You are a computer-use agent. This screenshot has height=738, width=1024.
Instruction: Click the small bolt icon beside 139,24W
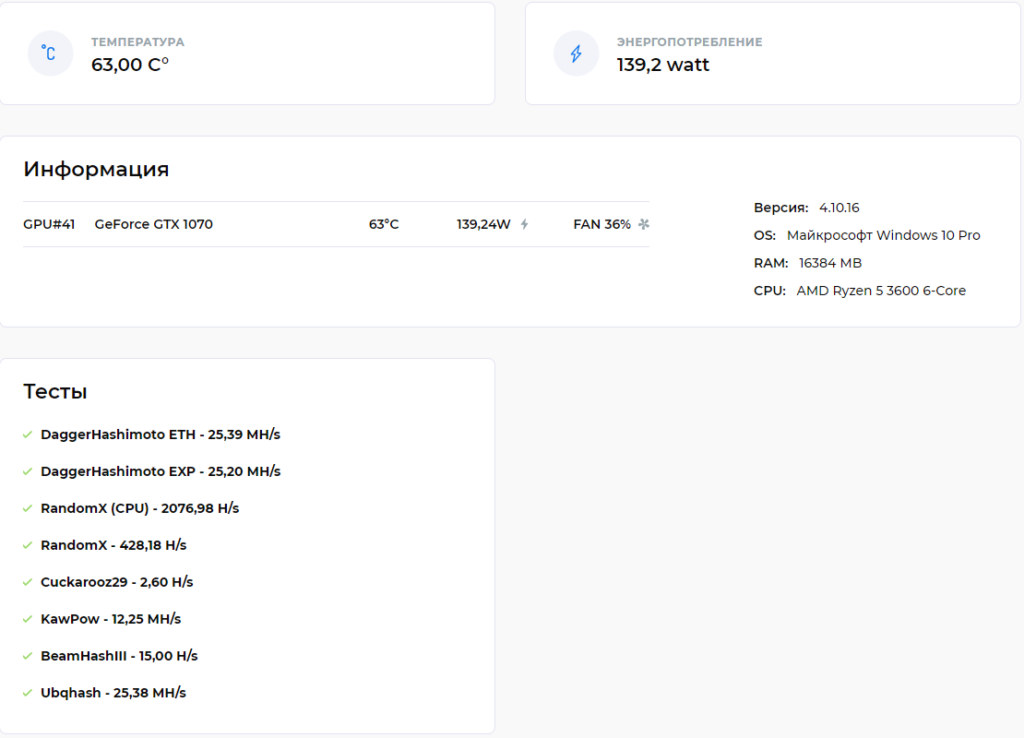point(524,225)
